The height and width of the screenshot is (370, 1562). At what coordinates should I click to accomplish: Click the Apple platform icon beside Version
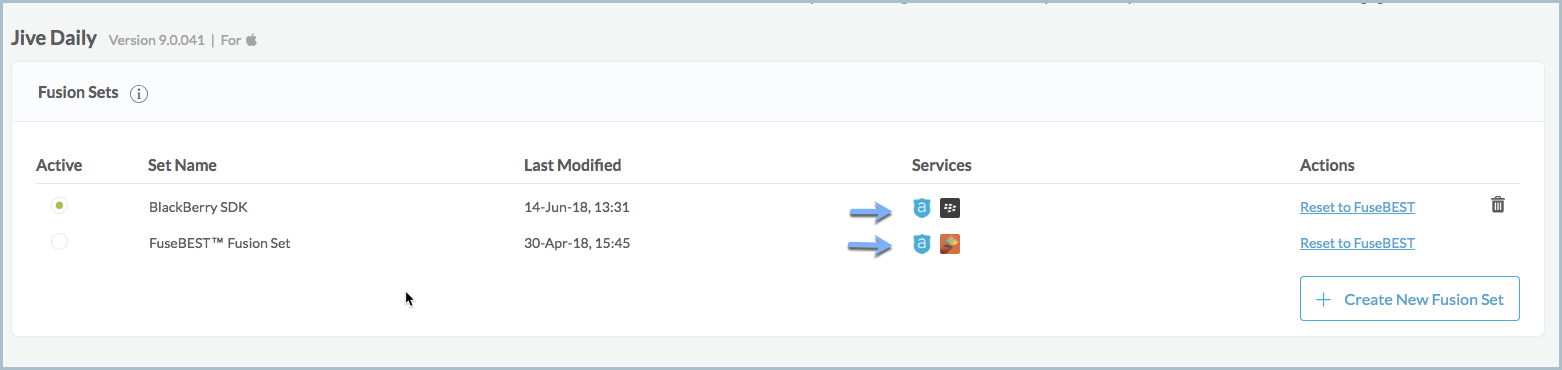pos(252,40)
